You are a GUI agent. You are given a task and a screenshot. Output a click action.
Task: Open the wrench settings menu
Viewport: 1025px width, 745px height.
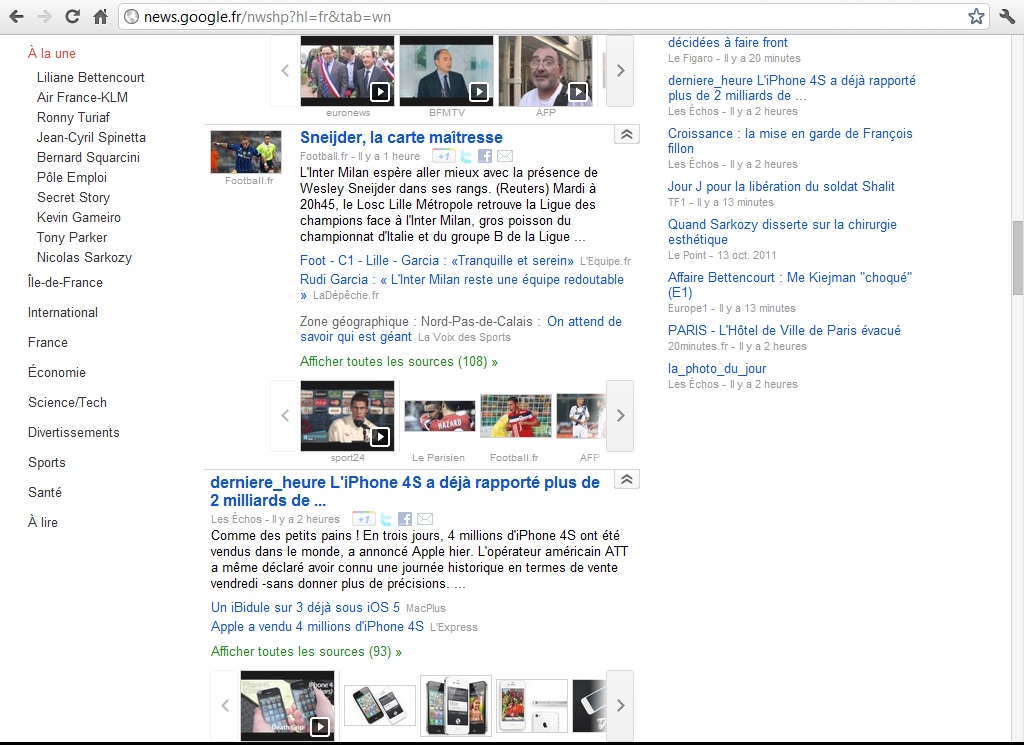[1007, 16]
